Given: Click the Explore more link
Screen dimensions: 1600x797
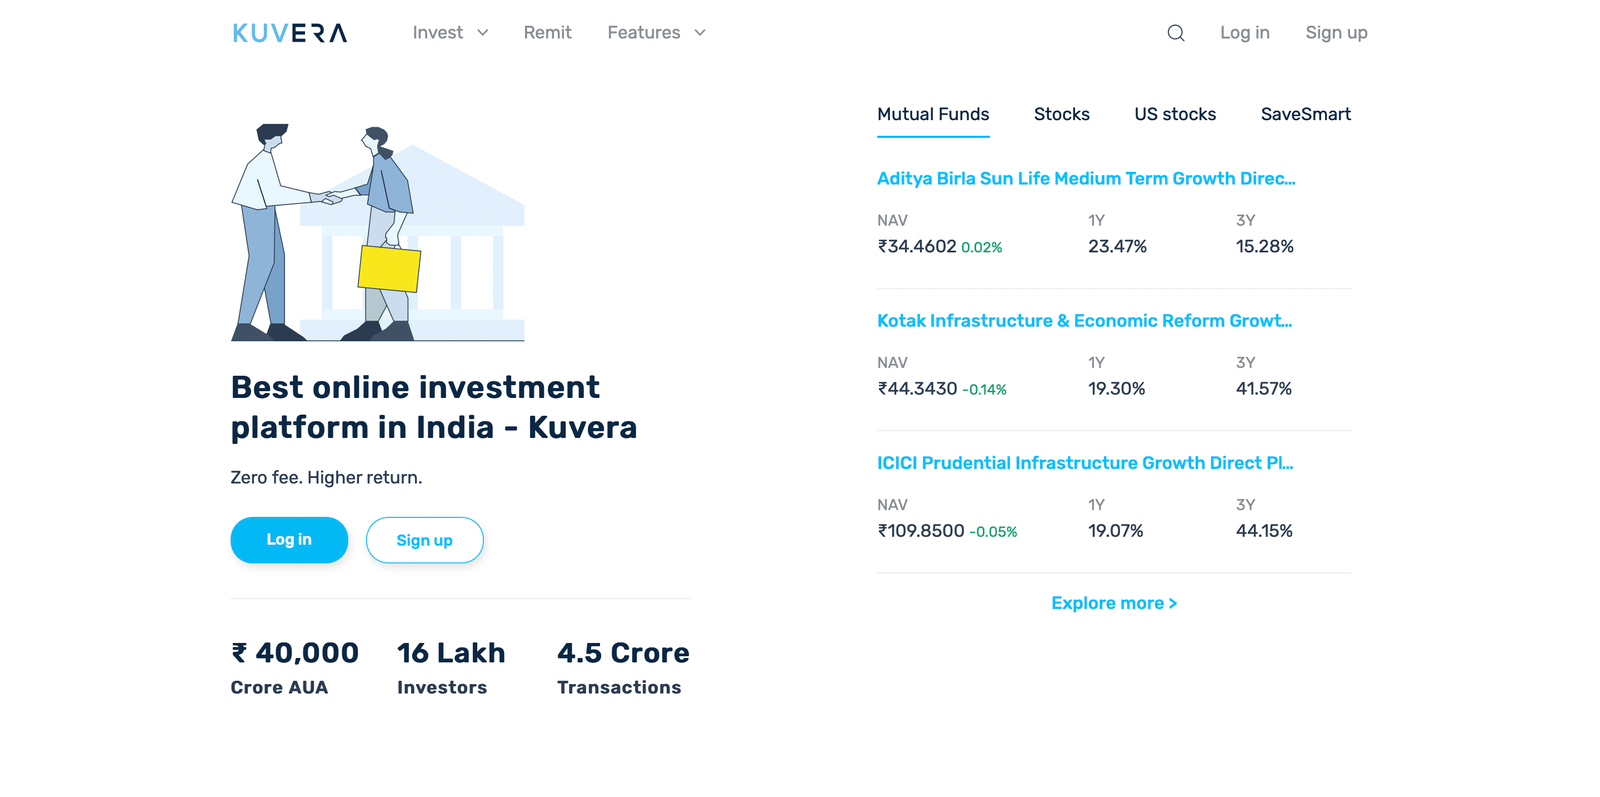Looking at the screenshot, I should [1114, 604].
